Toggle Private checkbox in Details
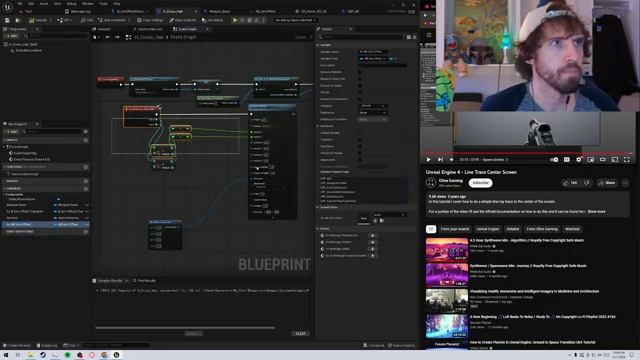Image resolution: width=640 pixels, height=360 pixels. (360, 92)
